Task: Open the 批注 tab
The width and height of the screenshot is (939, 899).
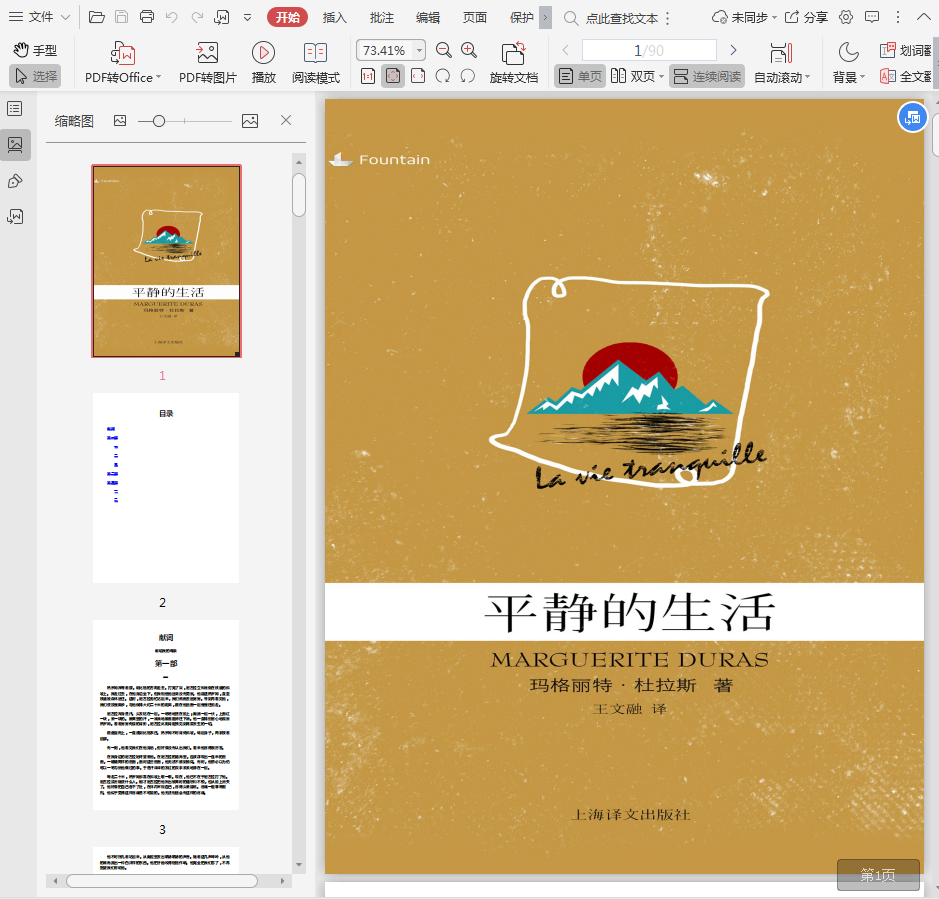Action: [381, 17]
